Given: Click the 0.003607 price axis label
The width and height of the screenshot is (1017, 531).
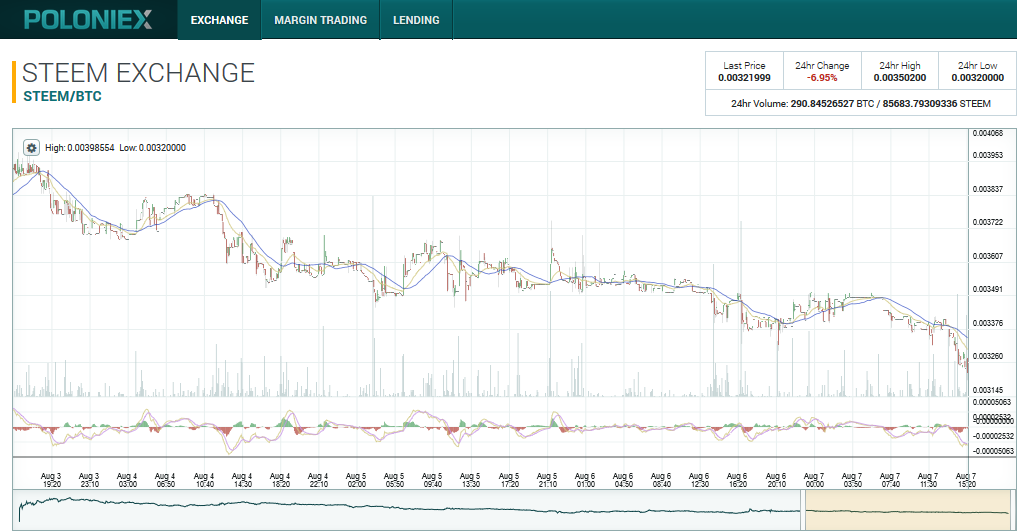Looking at the screenshot, I should click(987, 256).
